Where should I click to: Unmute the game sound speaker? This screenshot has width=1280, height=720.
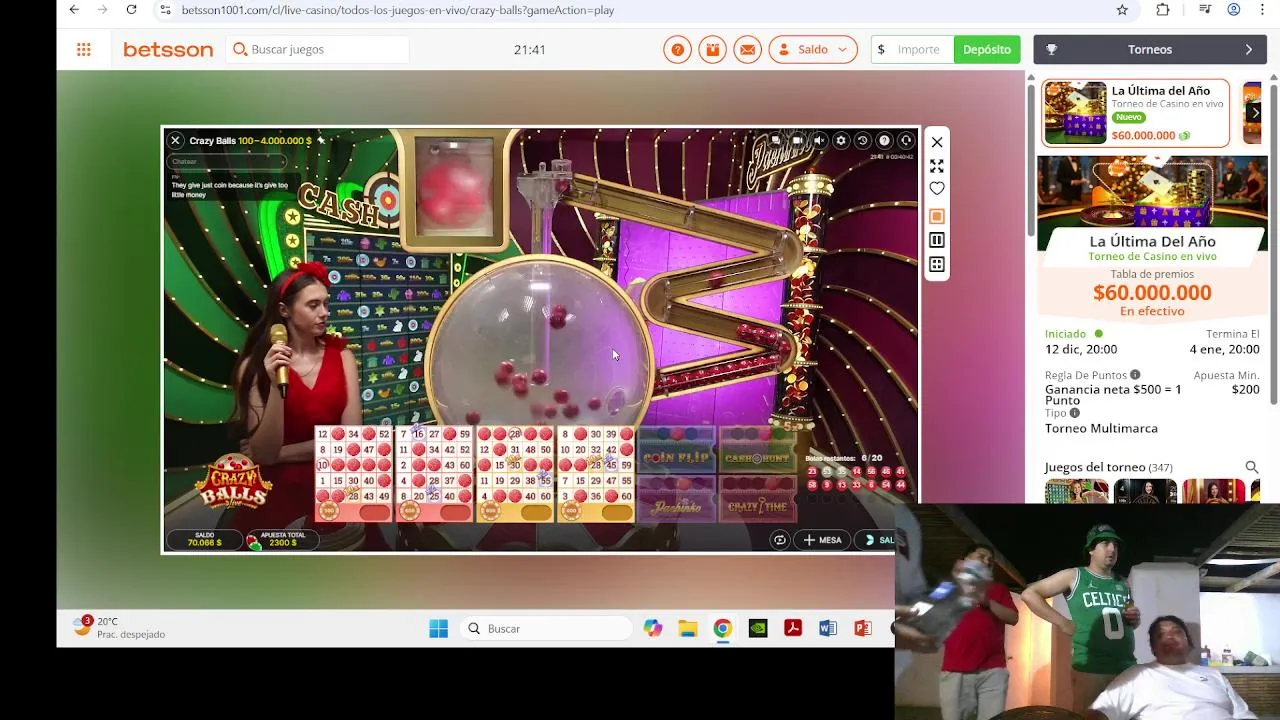click(x=820, y=141)
